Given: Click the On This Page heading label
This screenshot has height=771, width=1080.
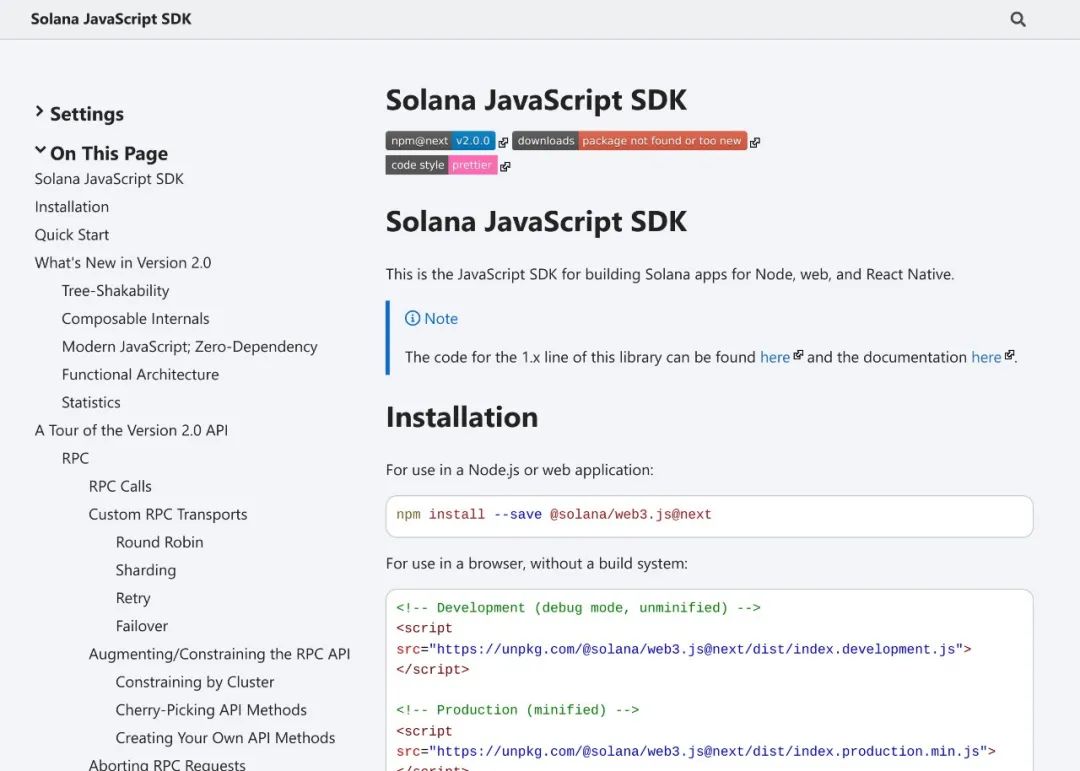Looking at the screenshot, I should pos(109,153).
